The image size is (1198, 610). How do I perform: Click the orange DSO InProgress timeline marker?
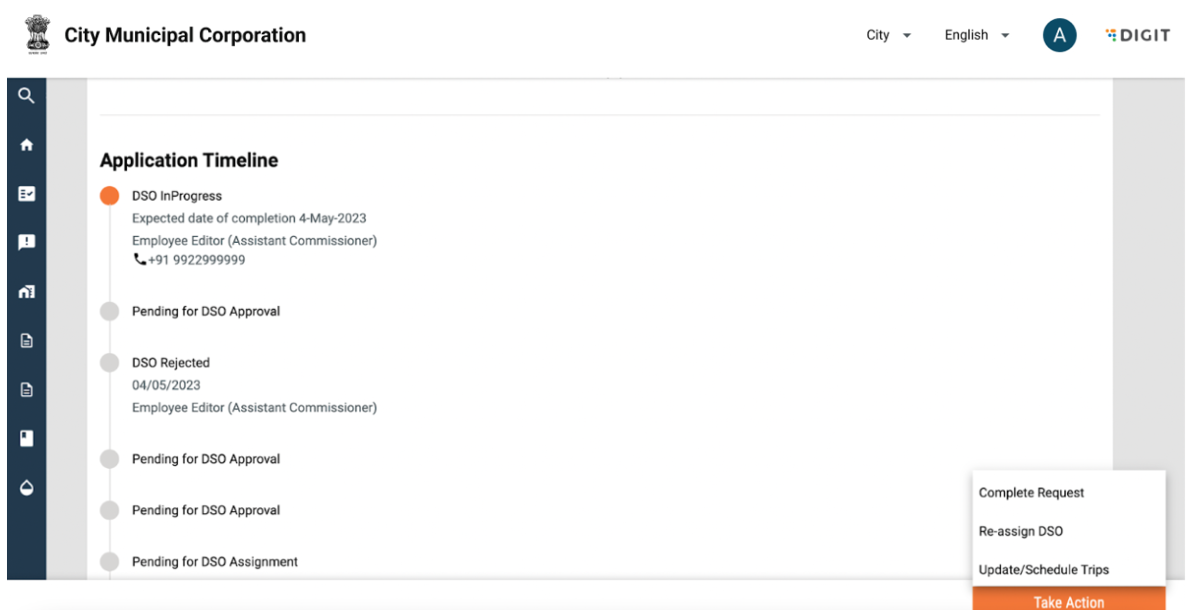coord(109,196)
